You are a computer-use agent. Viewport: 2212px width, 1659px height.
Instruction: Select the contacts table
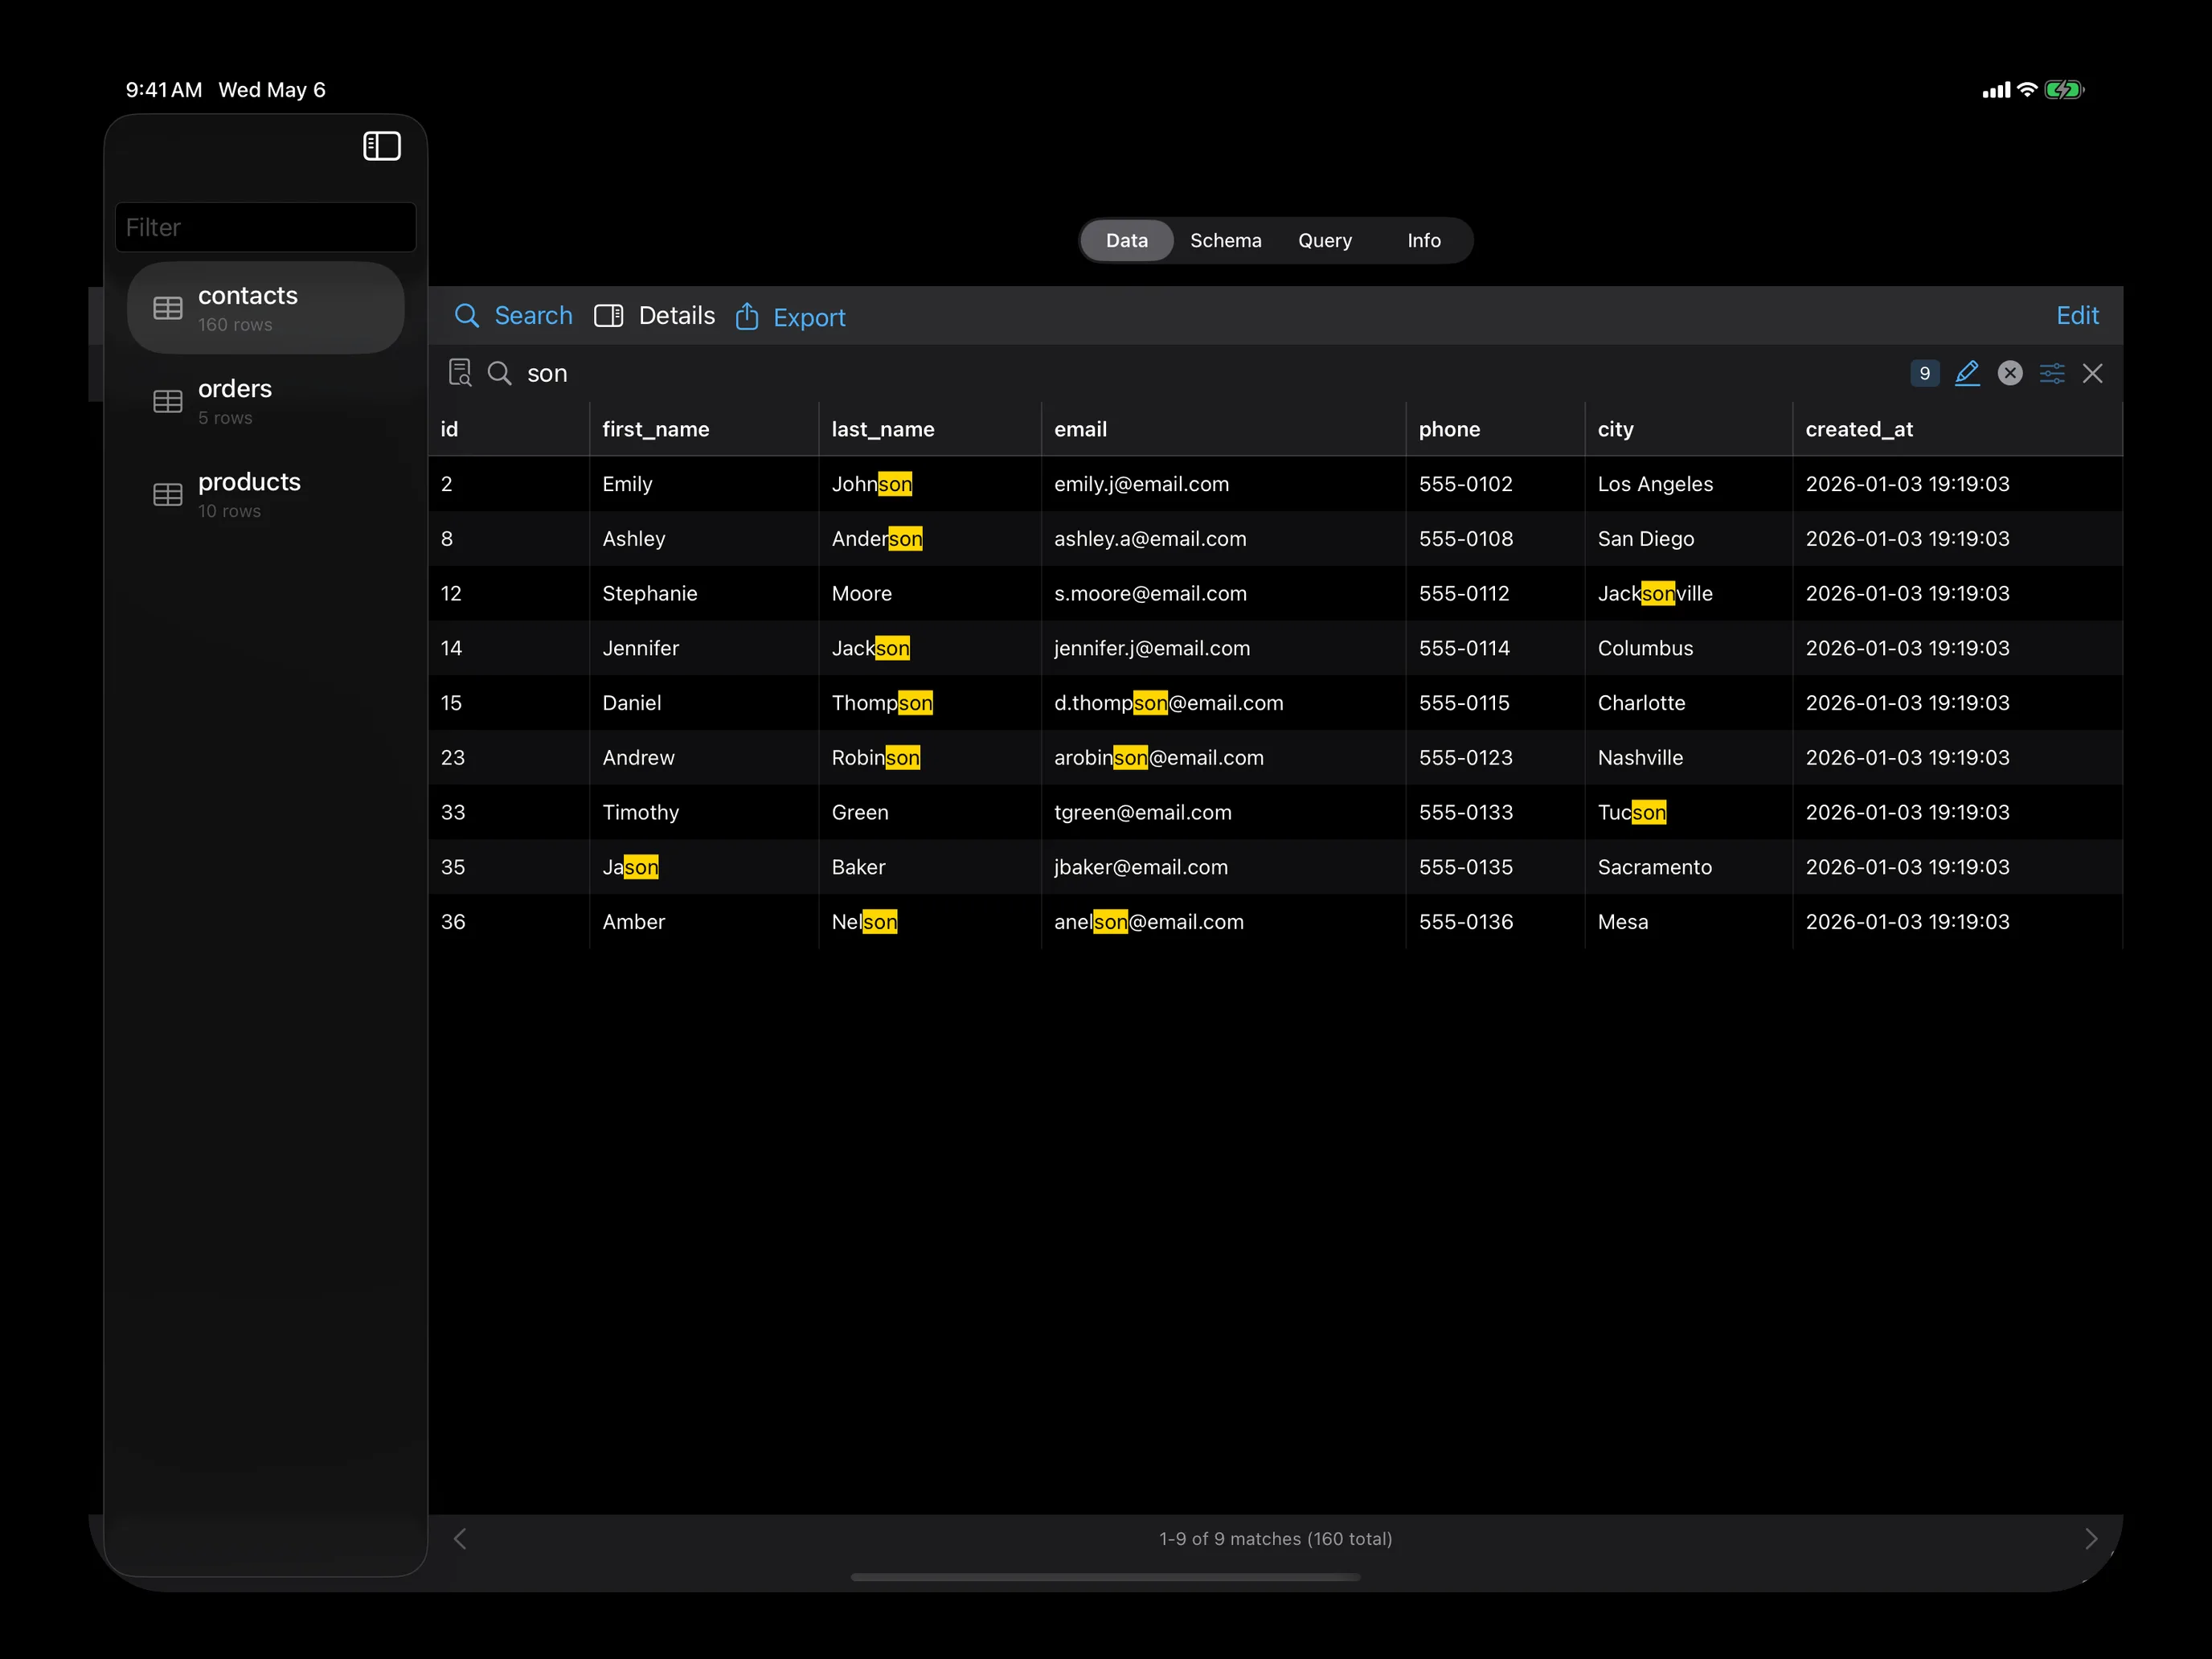[266, 308]
